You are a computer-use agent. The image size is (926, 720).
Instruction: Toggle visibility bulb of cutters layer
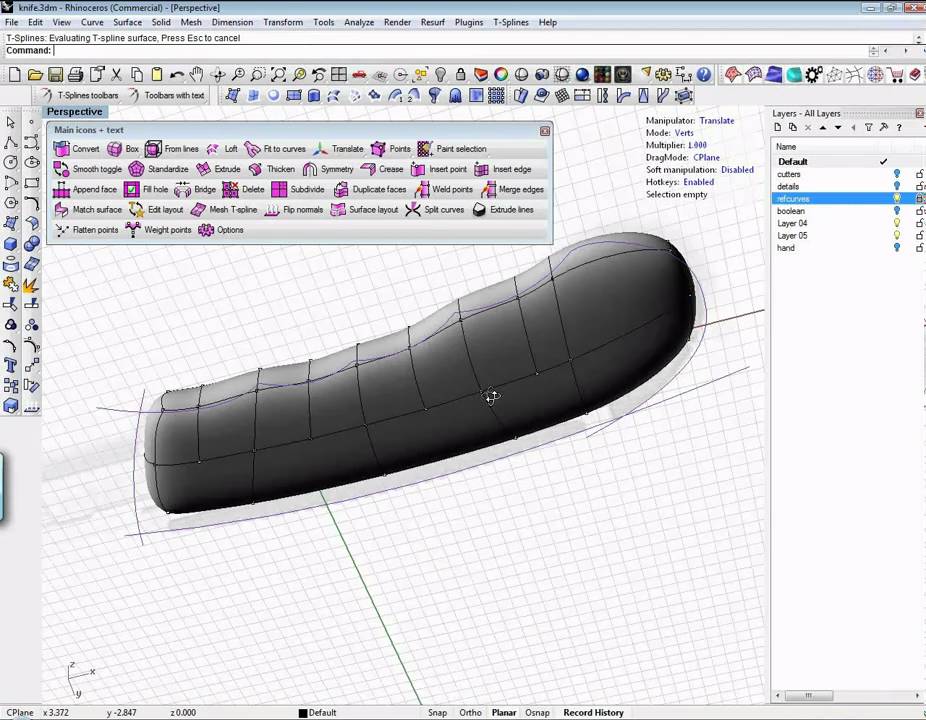[x=896, y=174]
